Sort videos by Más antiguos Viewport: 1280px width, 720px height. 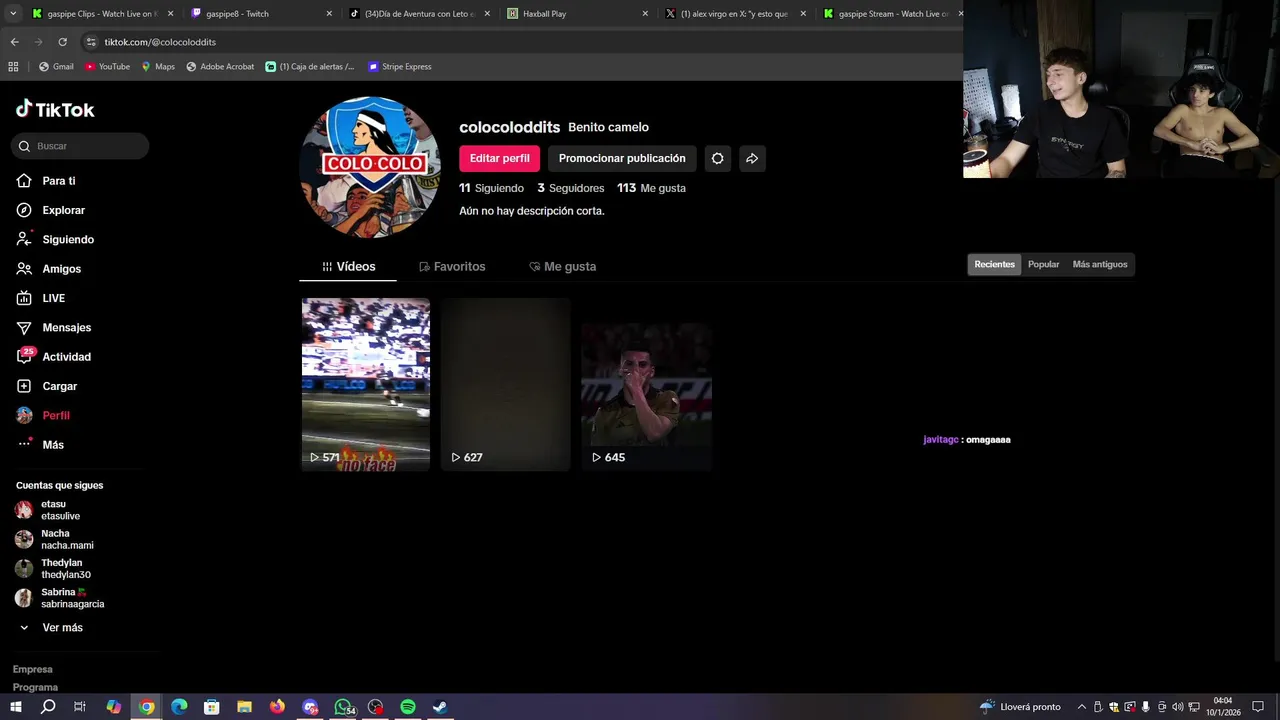point(1100,264)
